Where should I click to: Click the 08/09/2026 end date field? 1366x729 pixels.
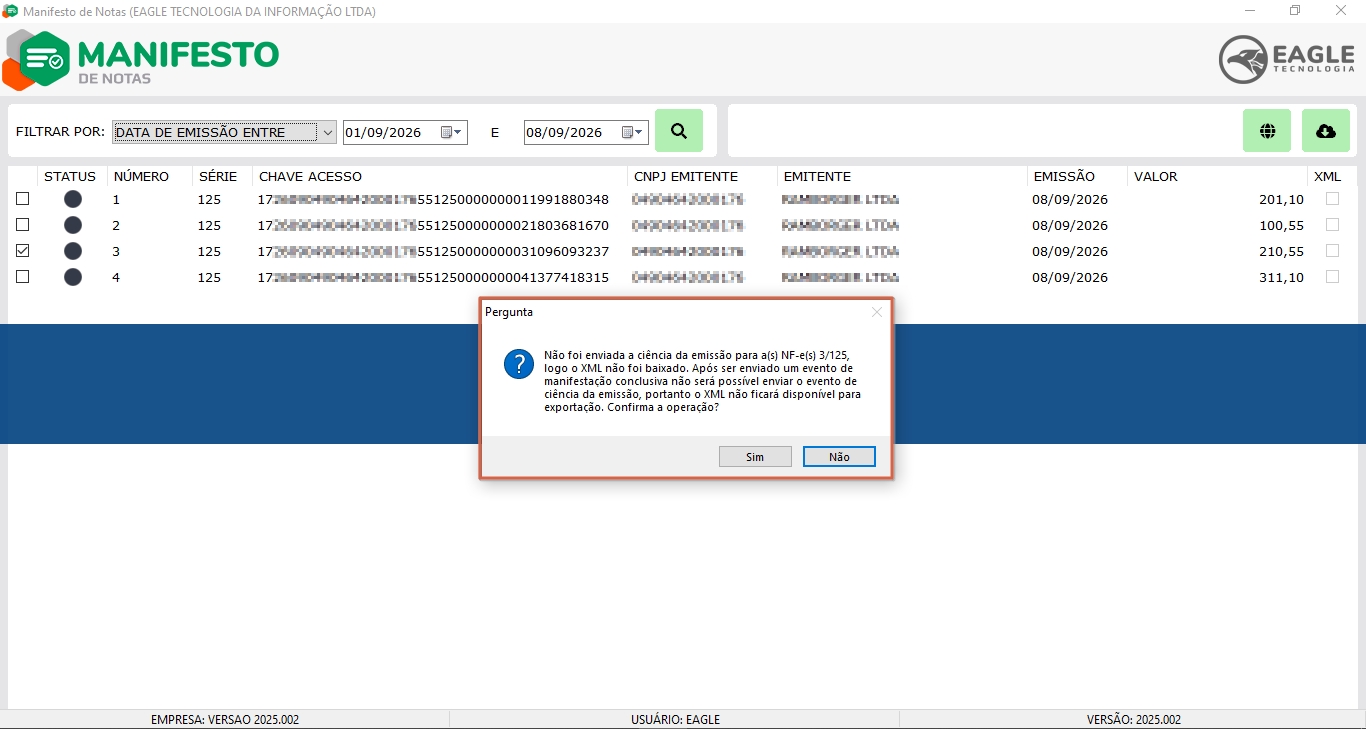tap(565, 132)
